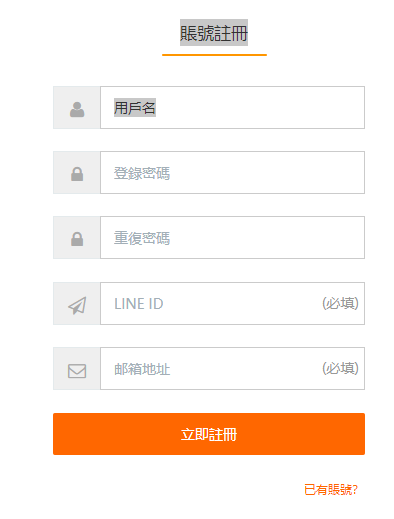
Task: Click the LINE ID placeholder text
Action: pyautogui.click(x=139, y=304)
